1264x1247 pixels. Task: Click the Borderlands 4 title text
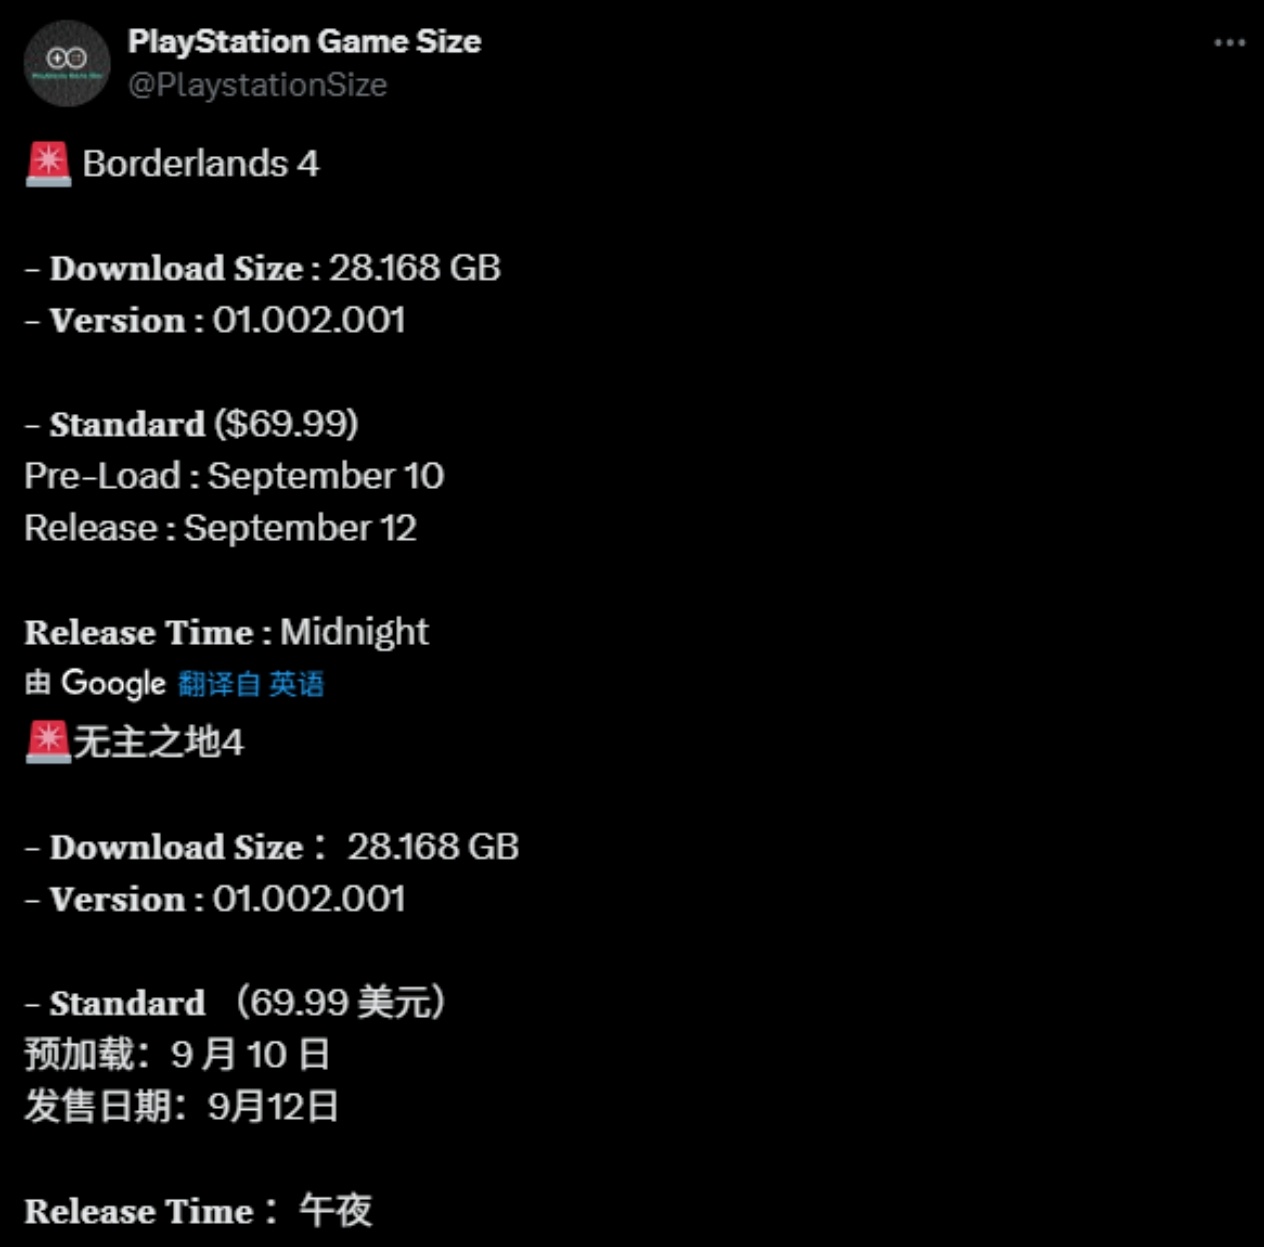(x=201, y=164)
